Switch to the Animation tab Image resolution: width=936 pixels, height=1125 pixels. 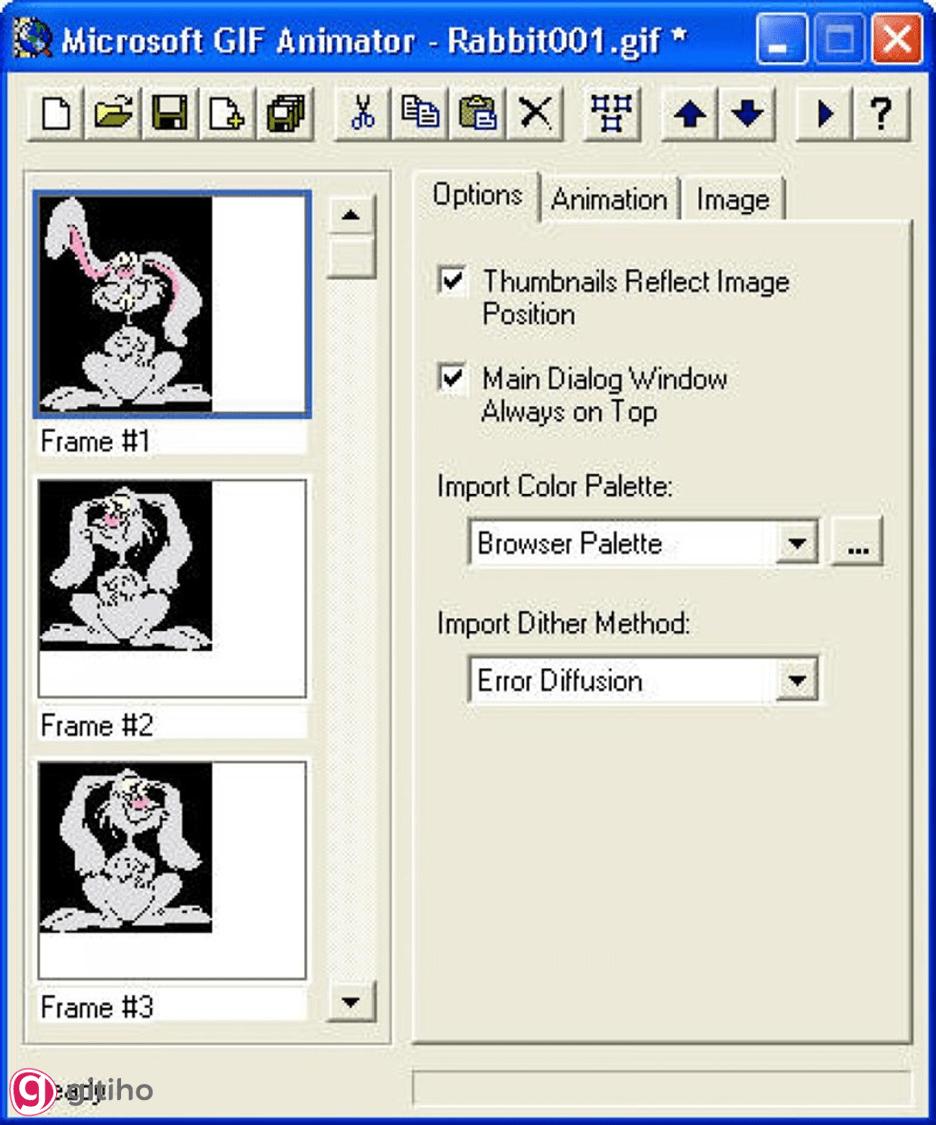pyautogui.click(x=609, y=200)
